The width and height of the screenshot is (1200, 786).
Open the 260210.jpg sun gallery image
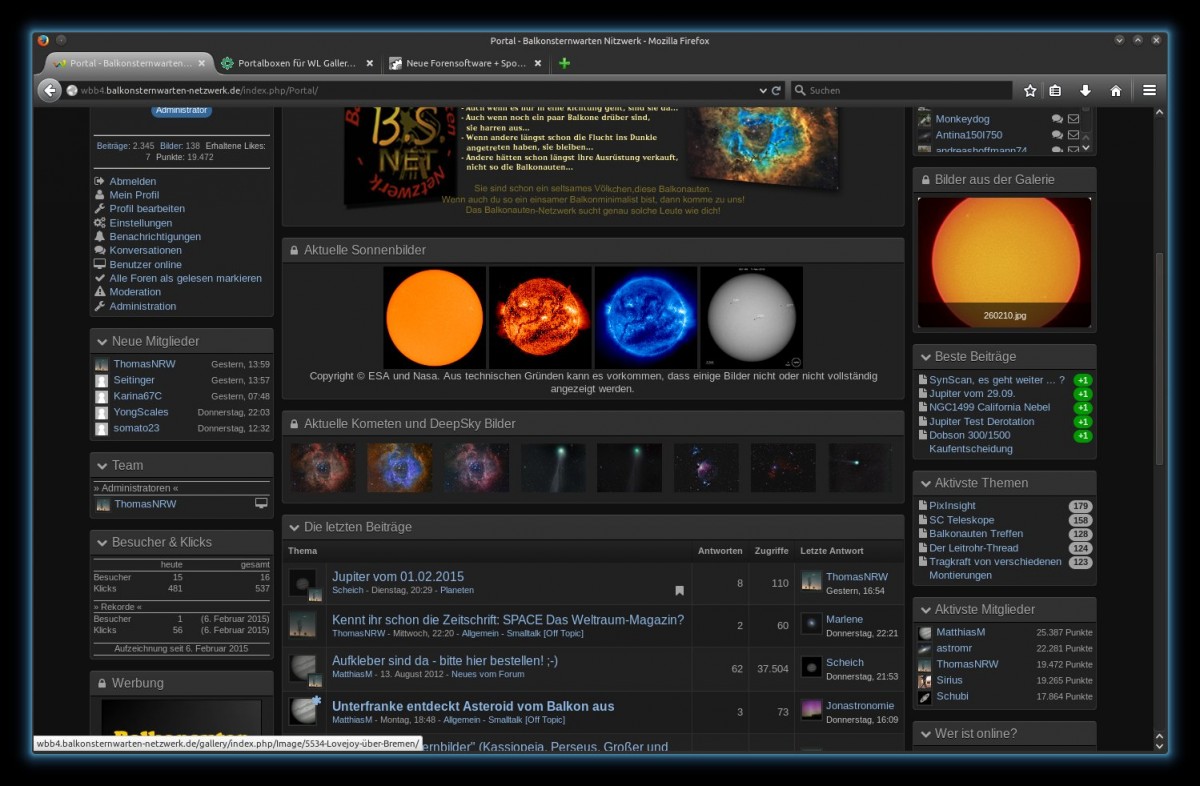[x=1004, y=262]
